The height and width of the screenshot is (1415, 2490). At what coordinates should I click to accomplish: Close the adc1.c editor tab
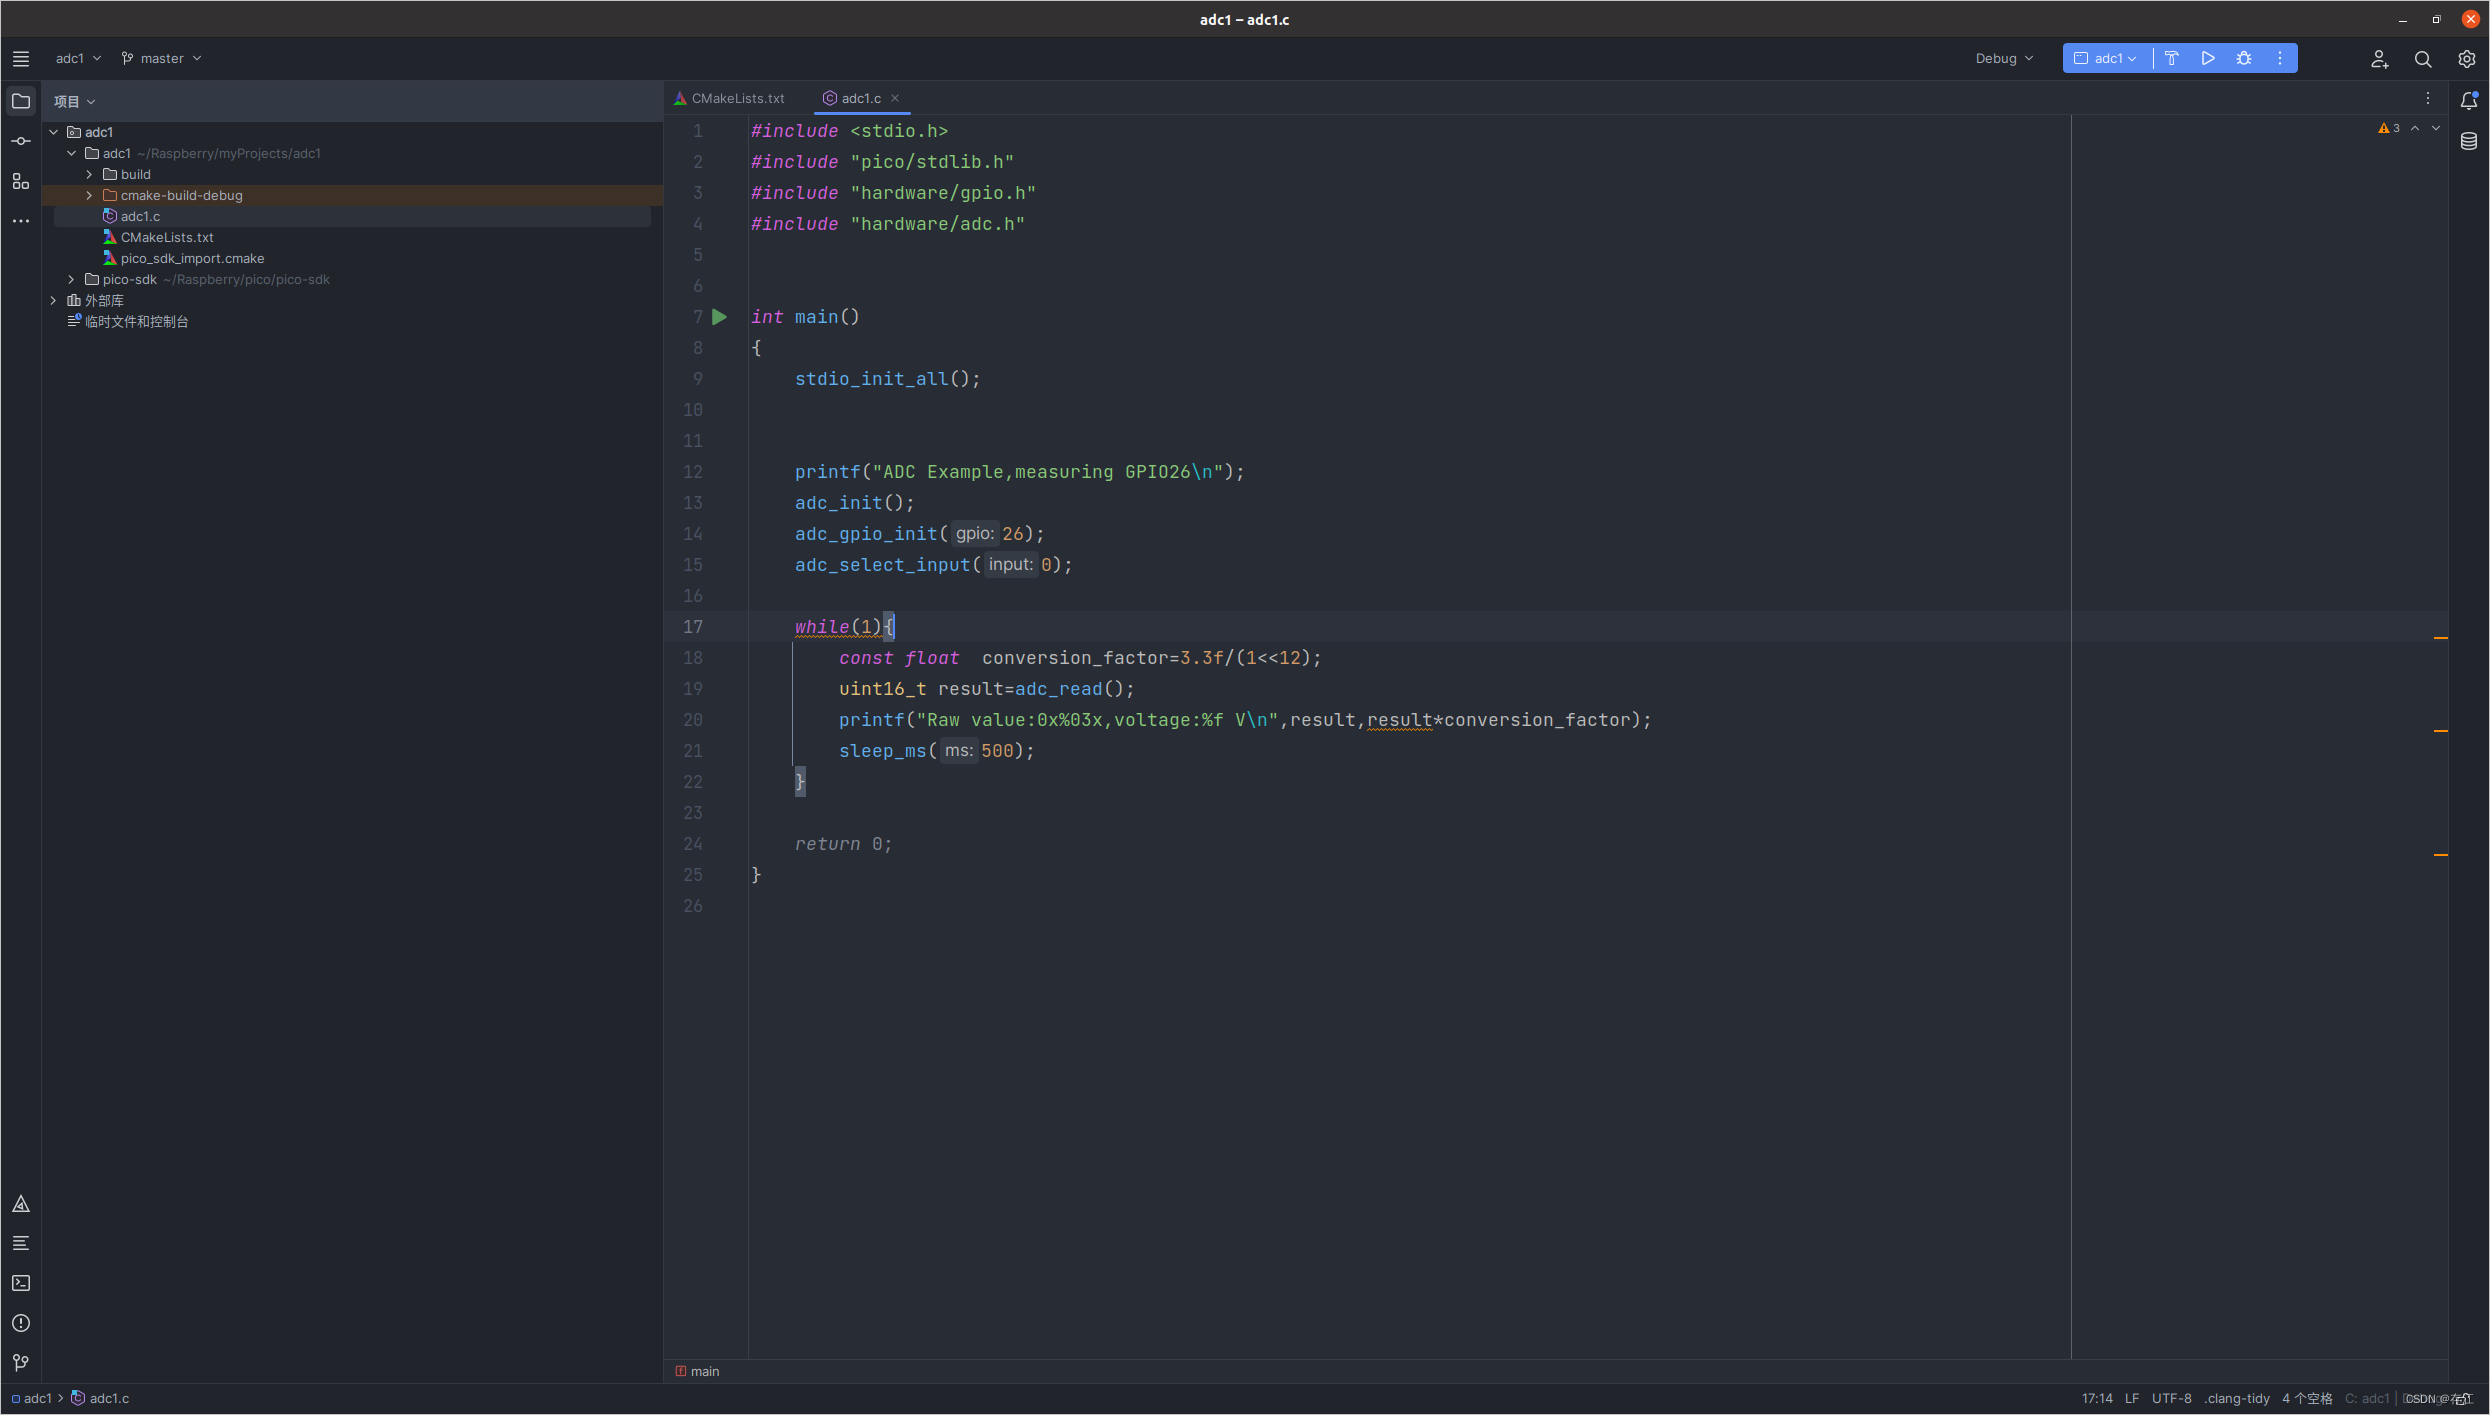895,98
